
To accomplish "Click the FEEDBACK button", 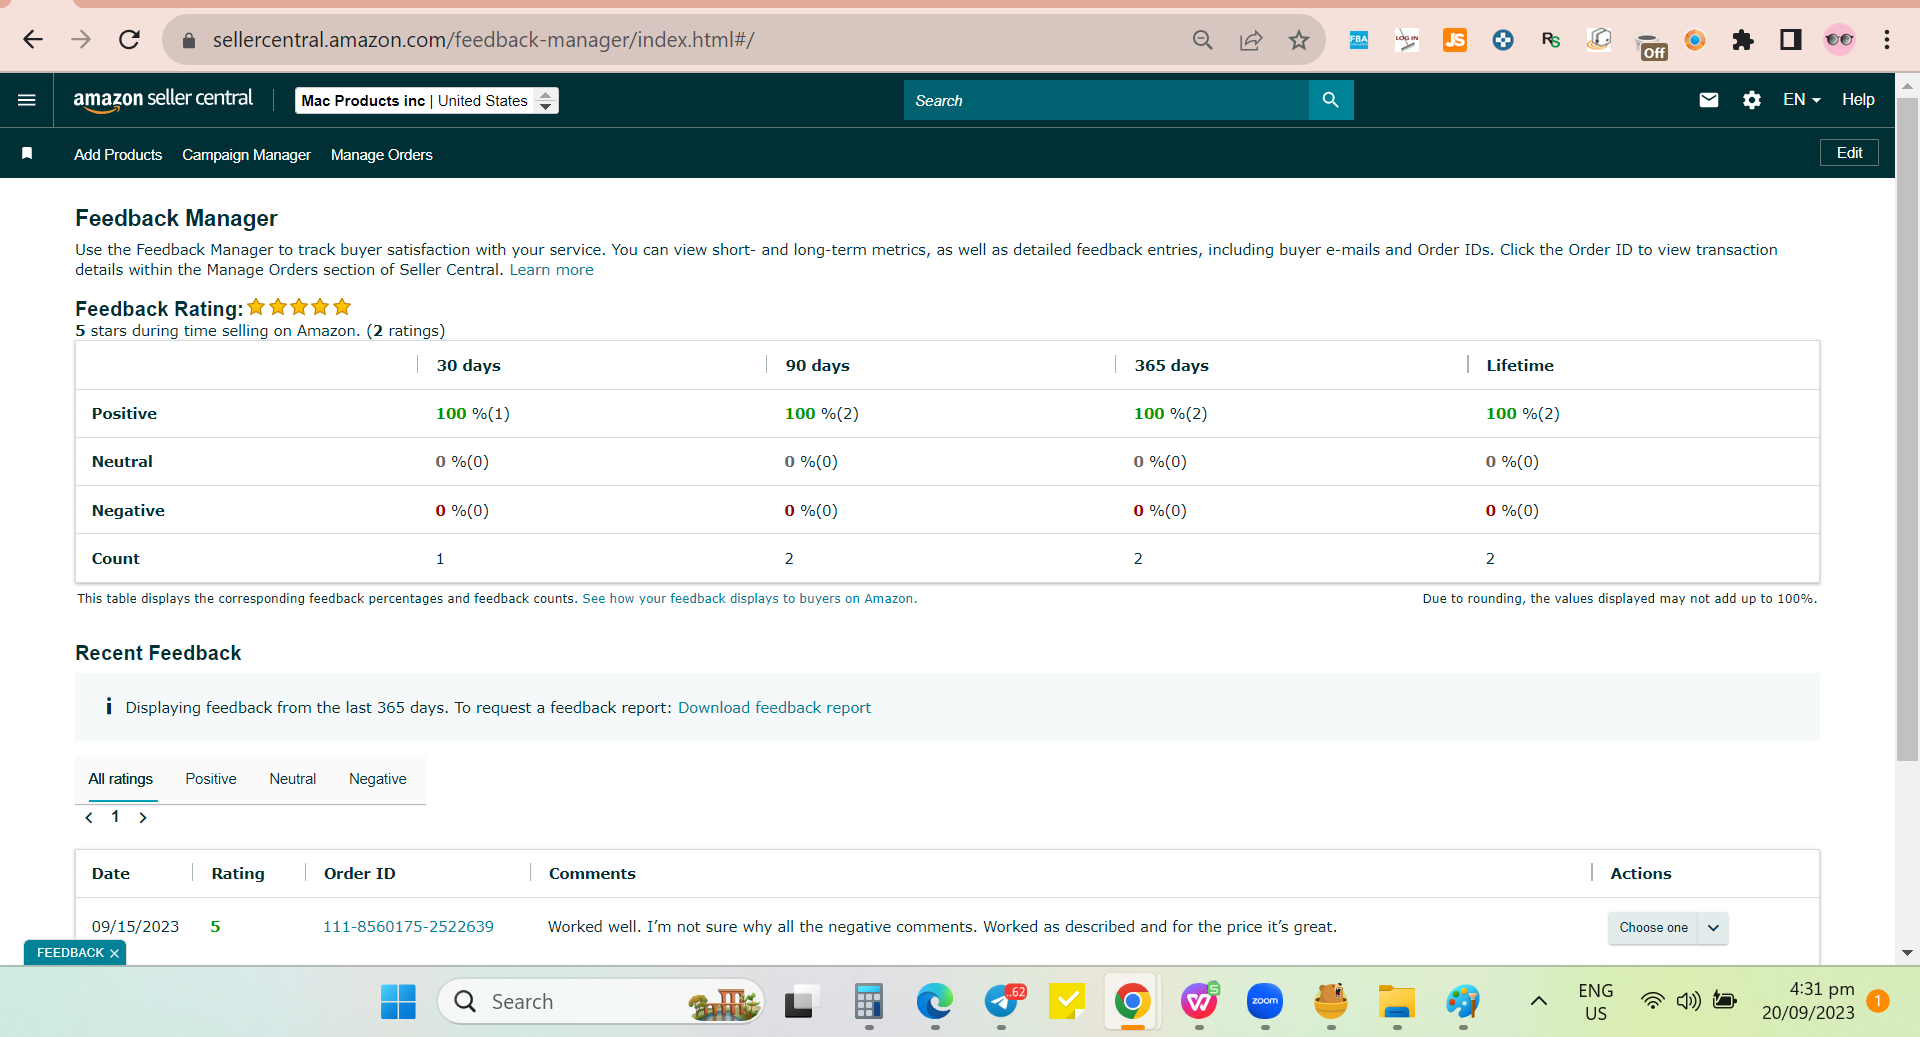I will click(x=70, y=953).
